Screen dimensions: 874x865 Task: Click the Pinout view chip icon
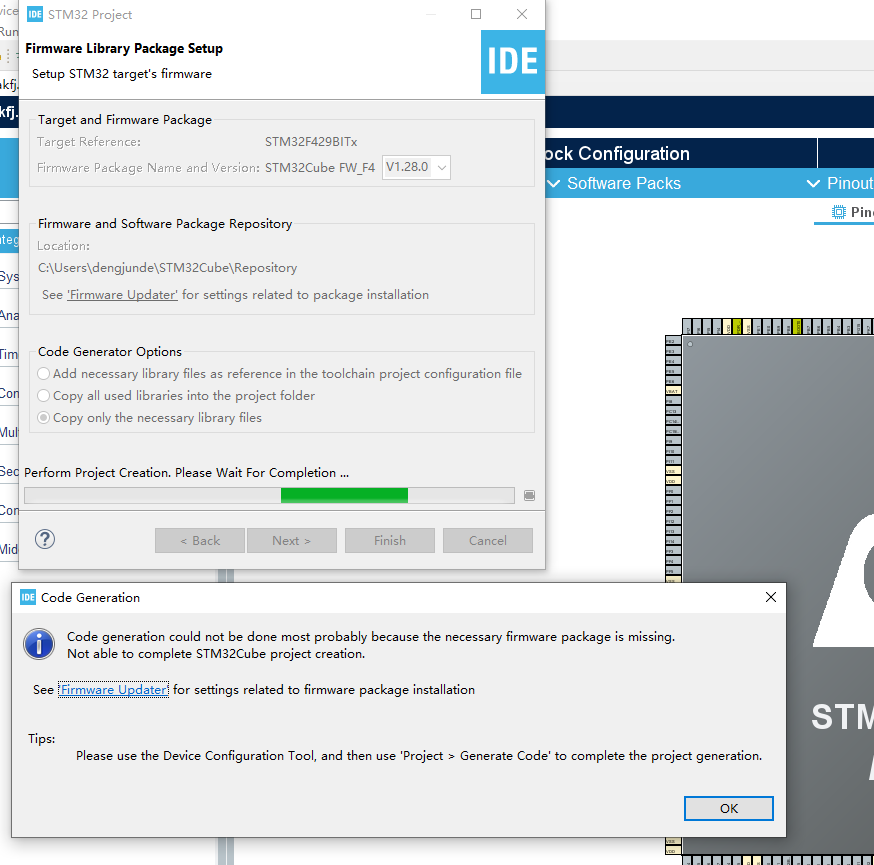coord(838,212)
